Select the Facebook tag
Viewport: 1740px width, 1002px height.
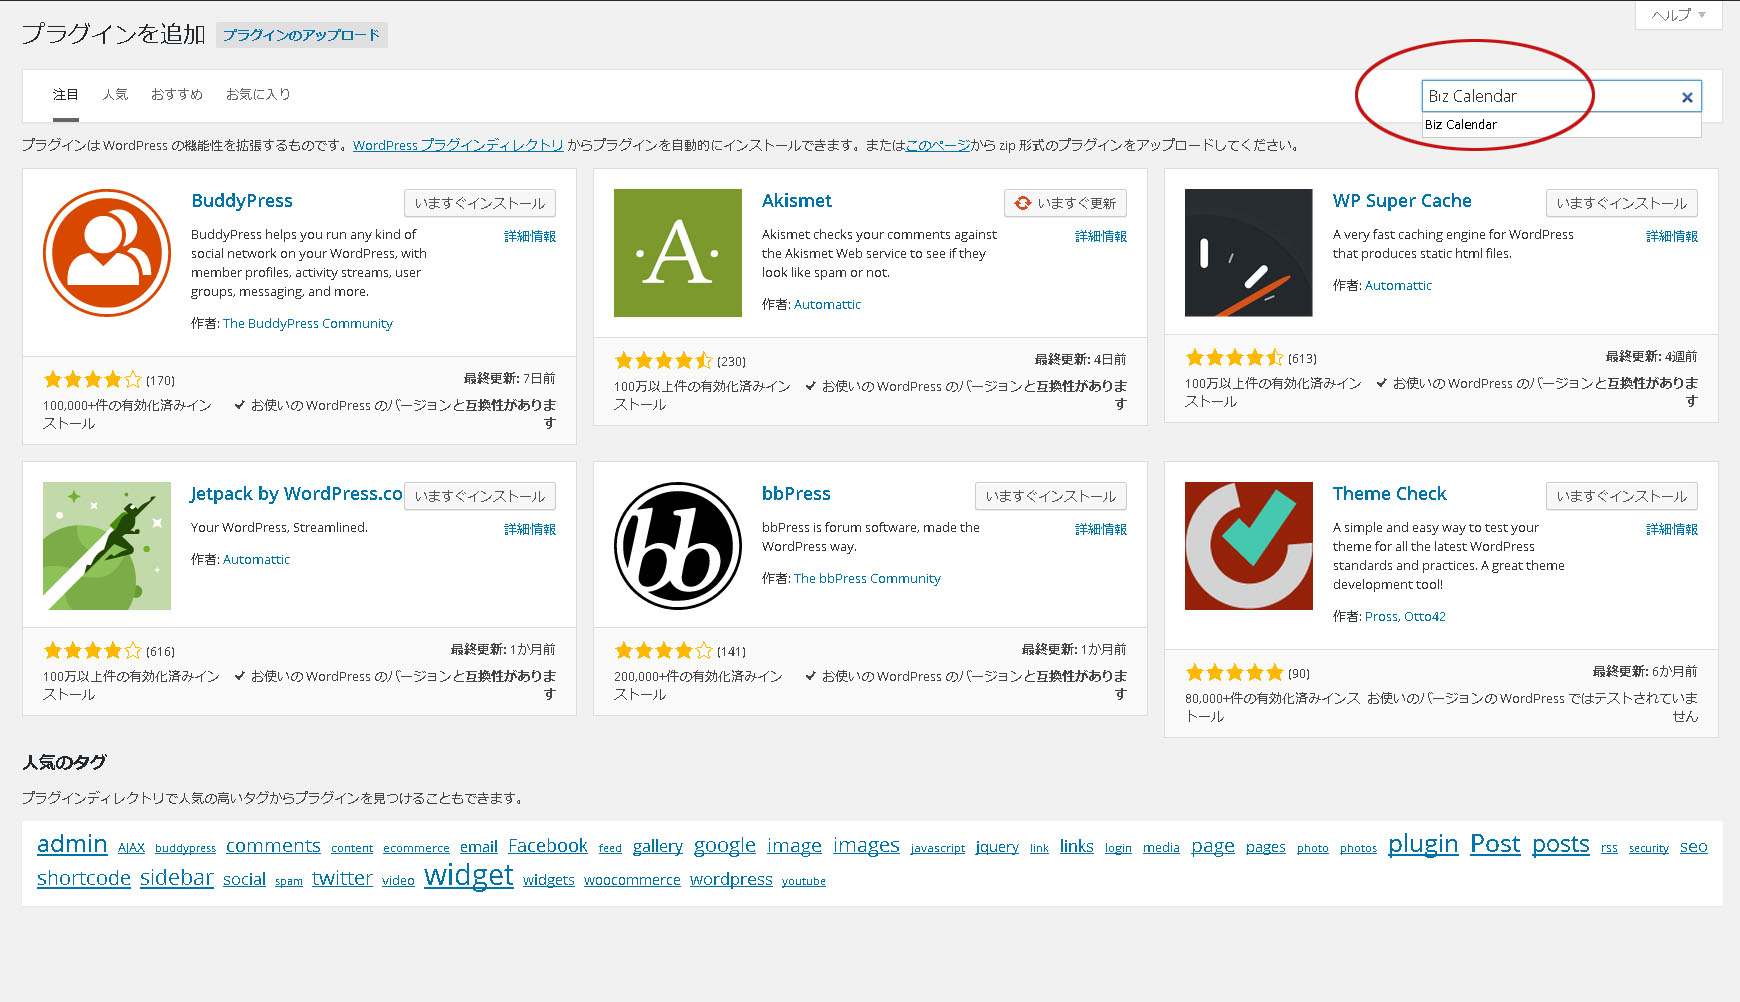(x=548, y=846)
